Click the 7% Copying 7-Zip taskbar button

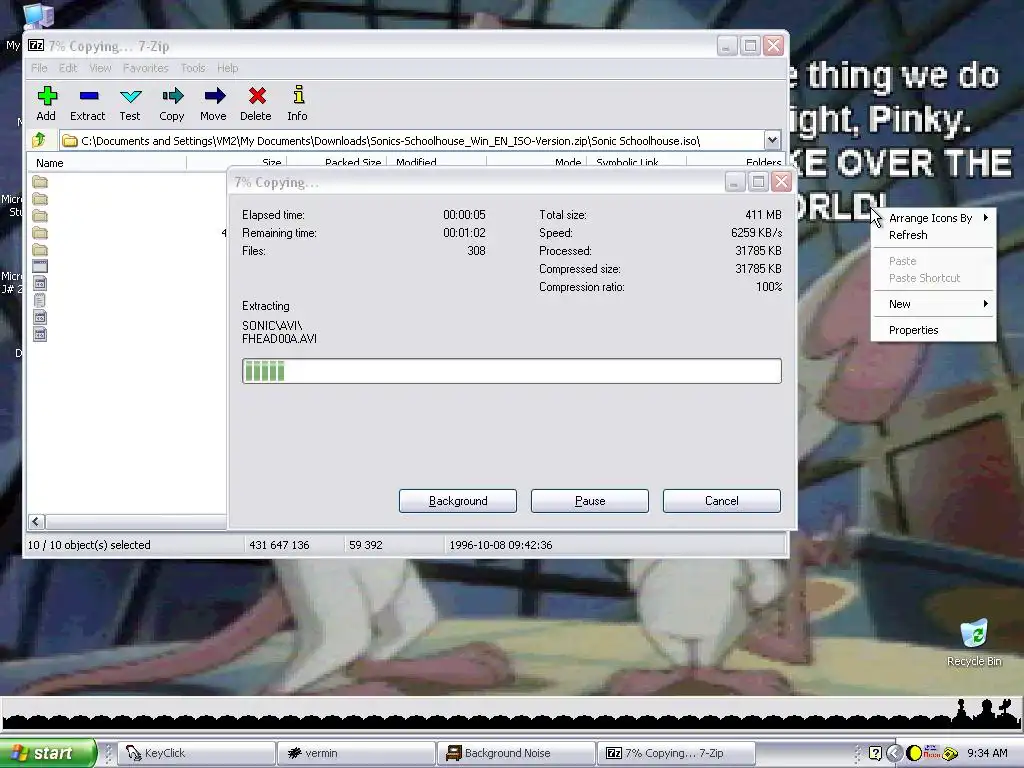pyautogui.click(x=676, y=753)
